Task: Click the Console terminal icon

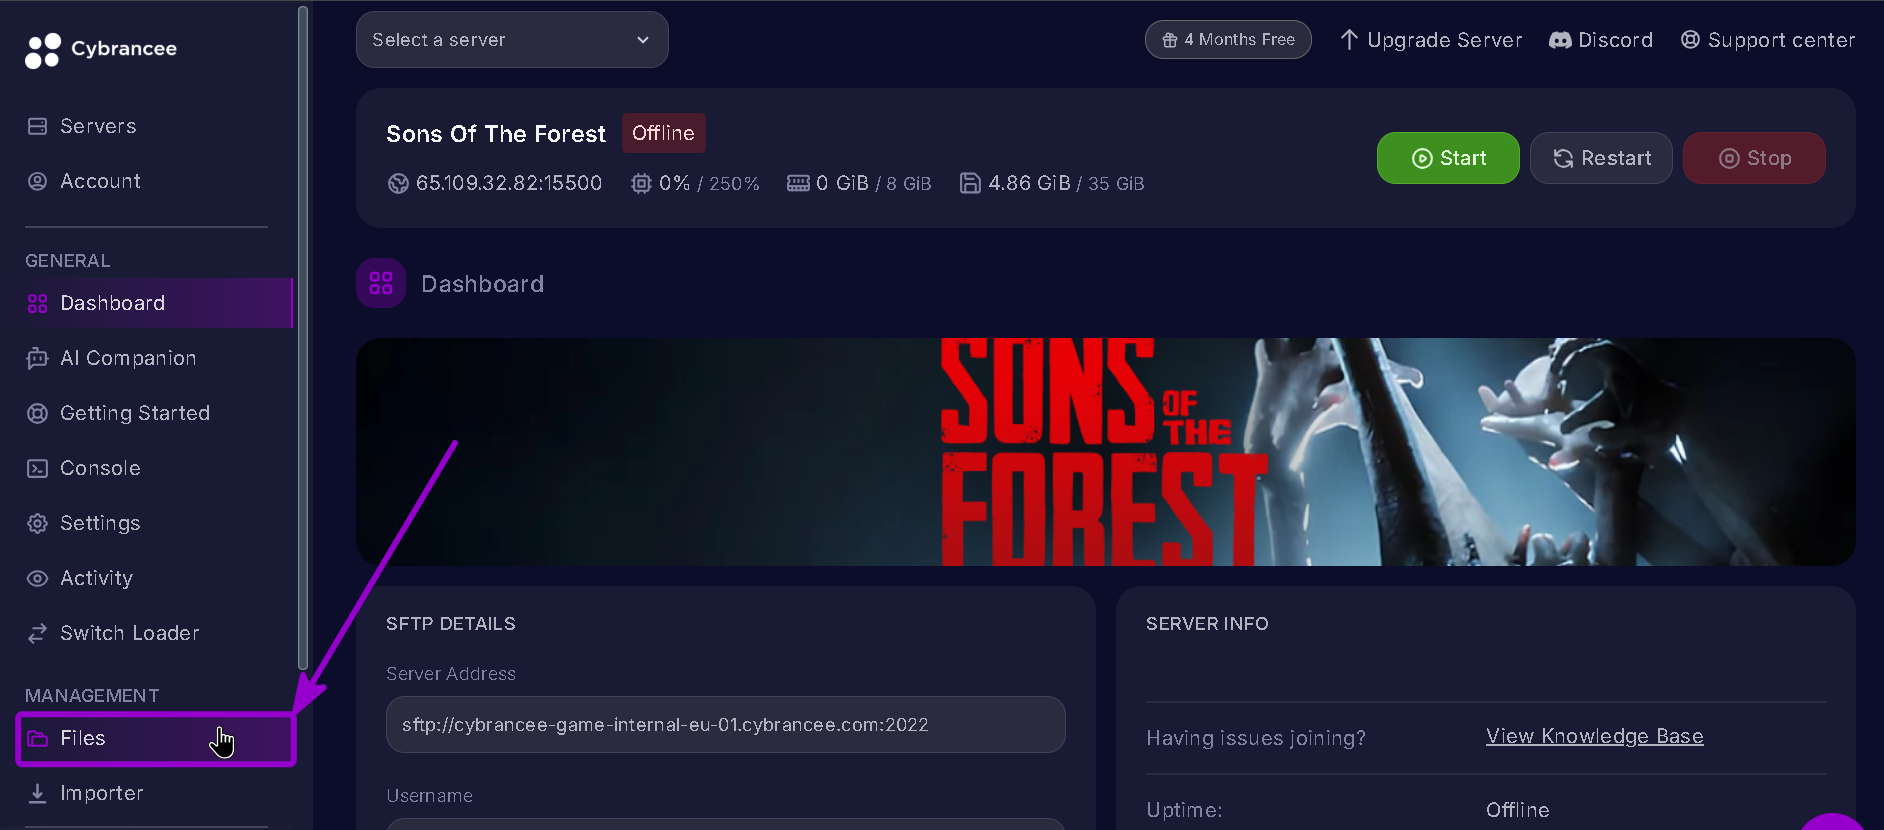Action: point(38,468)
